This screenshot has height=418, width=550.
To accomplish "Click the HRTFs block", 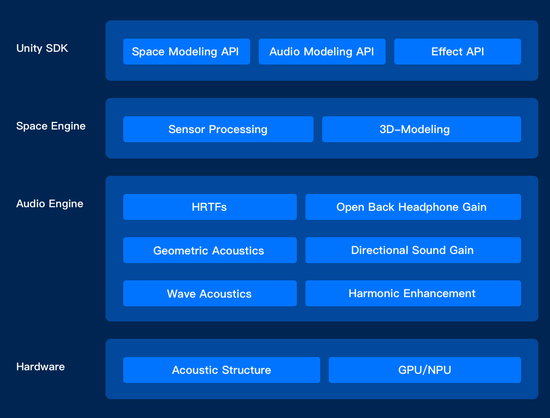I will [210, 207].
